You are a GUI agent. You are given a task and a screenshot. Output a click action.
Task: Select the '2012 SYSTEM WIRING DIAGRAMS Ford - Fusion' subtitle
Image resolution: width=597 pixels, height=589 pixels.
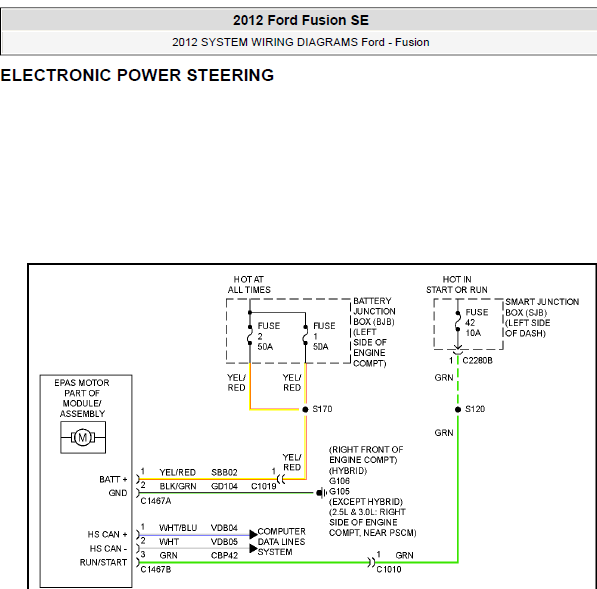(x=300, y=42)
